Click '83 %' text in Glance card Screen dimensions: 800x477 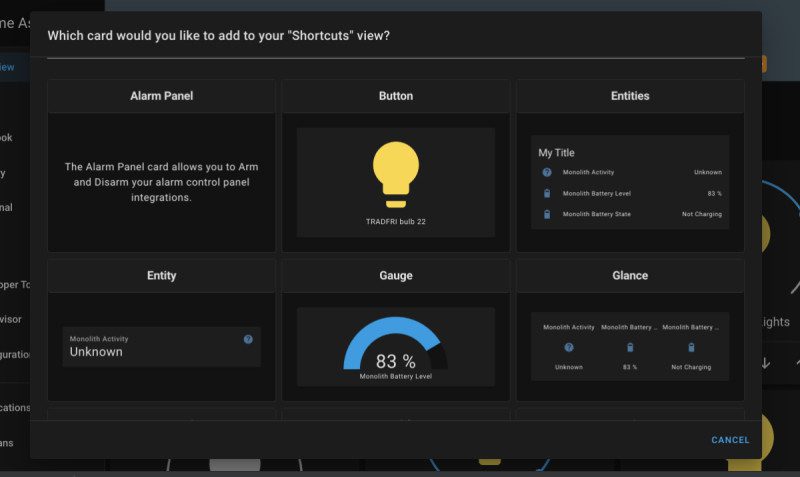click(630, 367)
